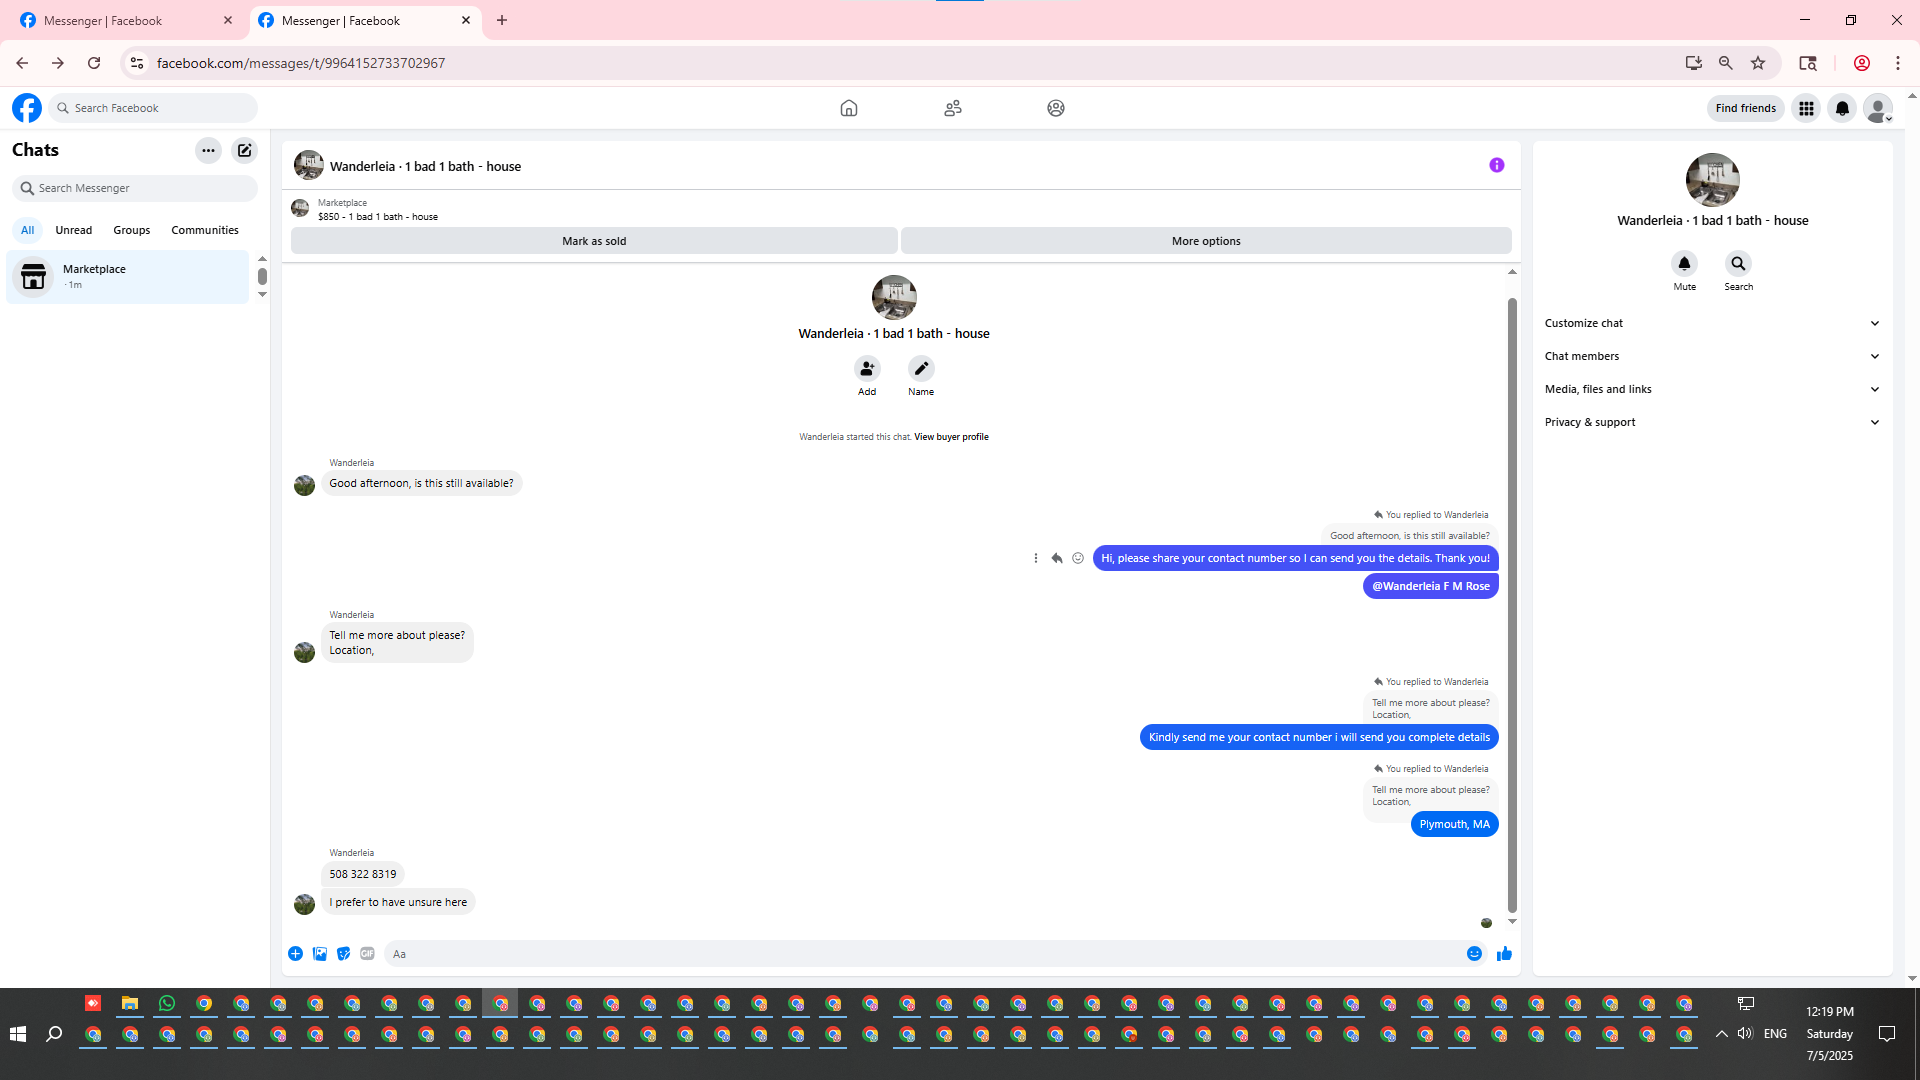Image resolution: width=1920 pixels, height=1080 pixels.
Task: Open View buyer profile link
Action: pyautogui.click(x=950, y=437)
